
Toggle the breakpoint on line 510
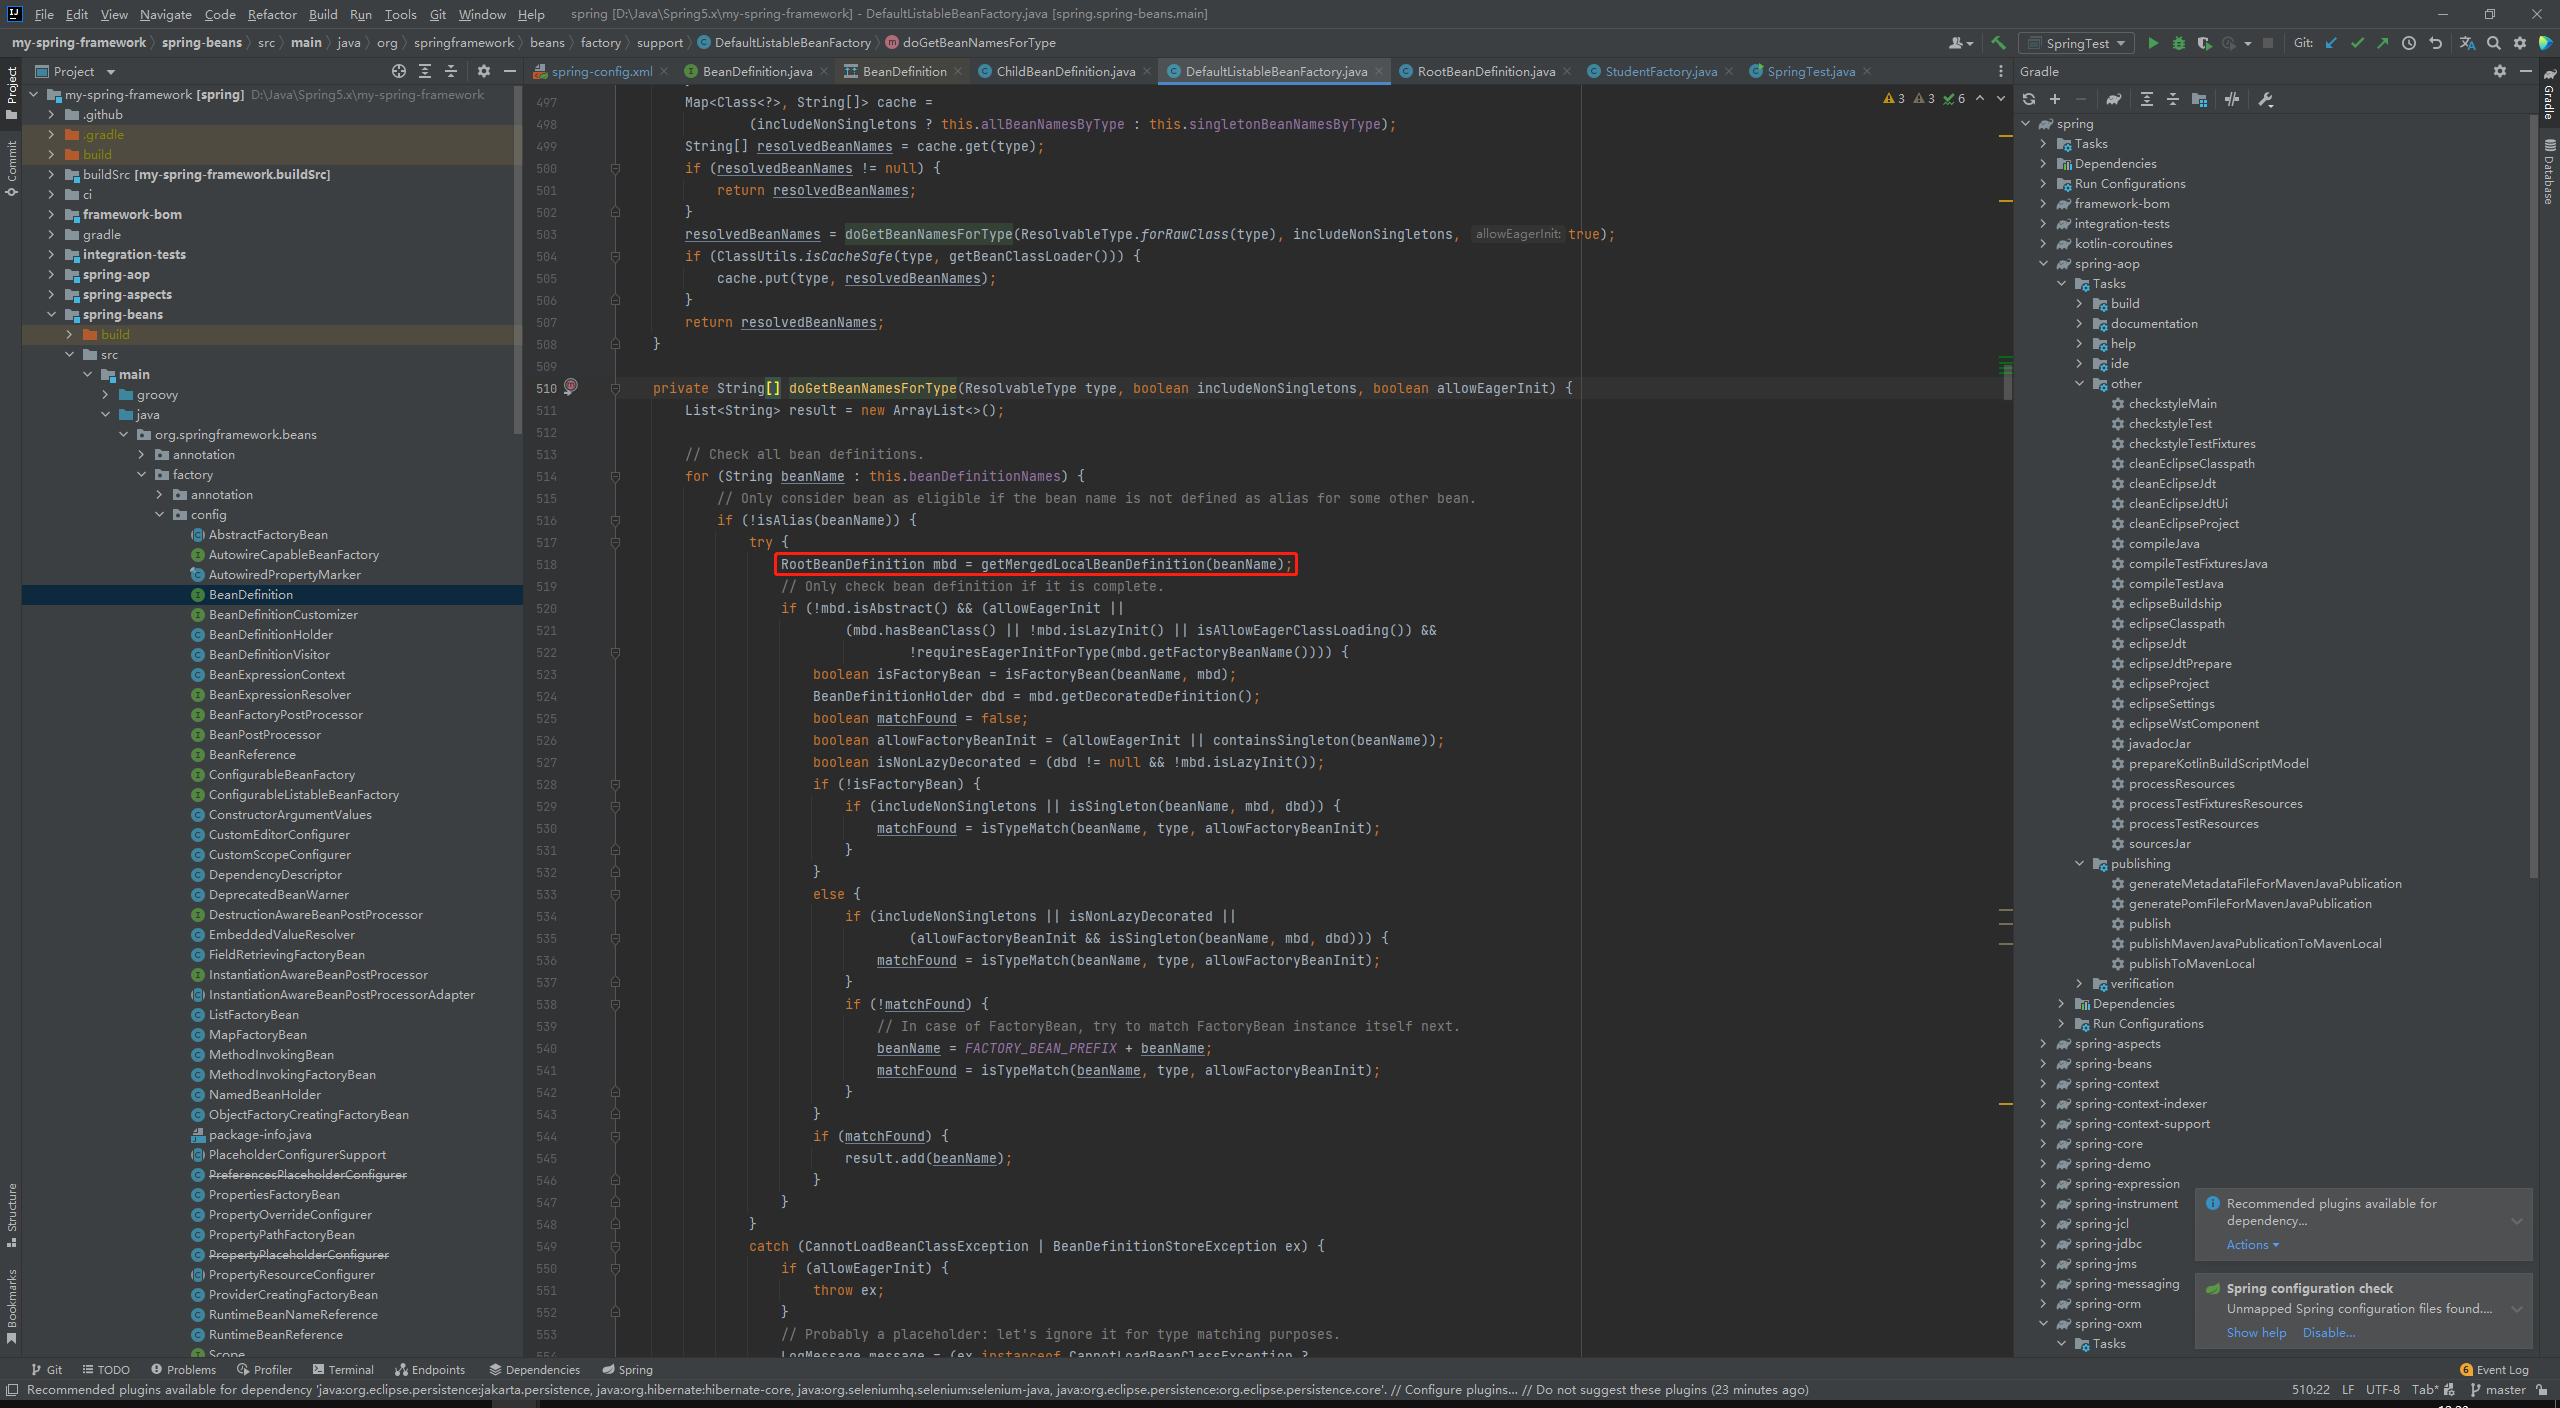(x=571, y=386)
